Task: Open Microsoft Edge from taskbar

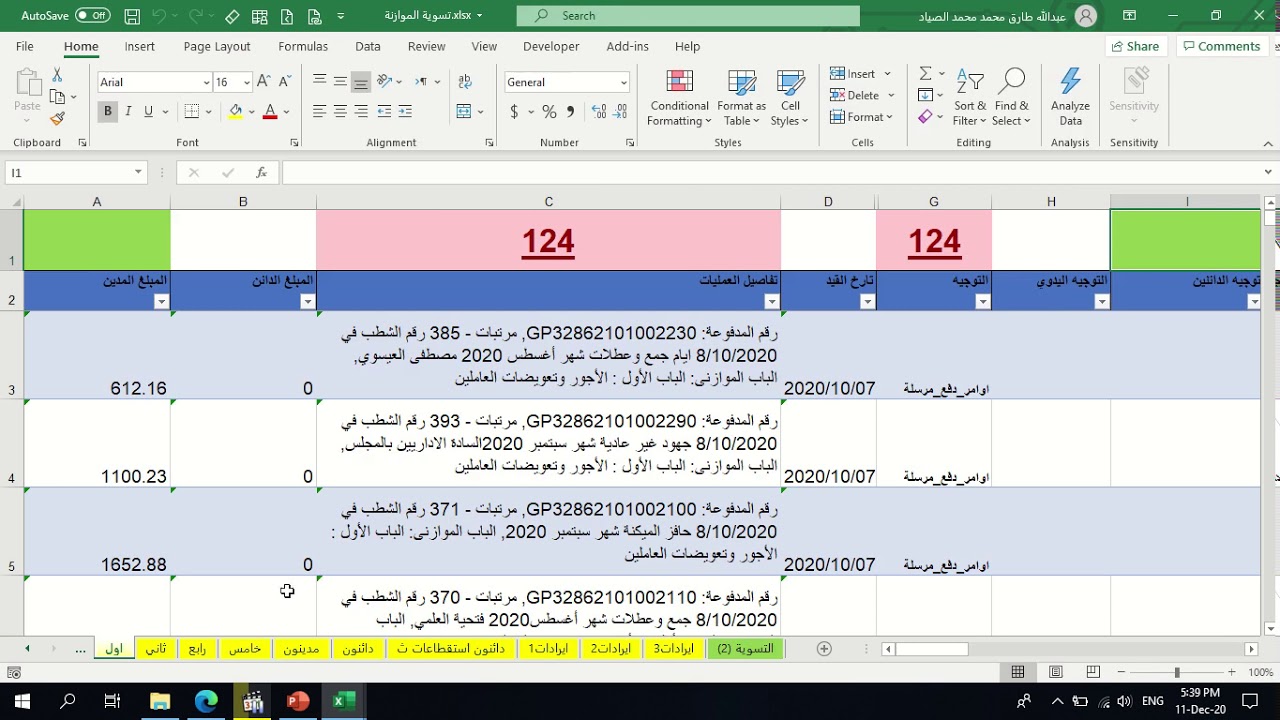Action: 206,702
